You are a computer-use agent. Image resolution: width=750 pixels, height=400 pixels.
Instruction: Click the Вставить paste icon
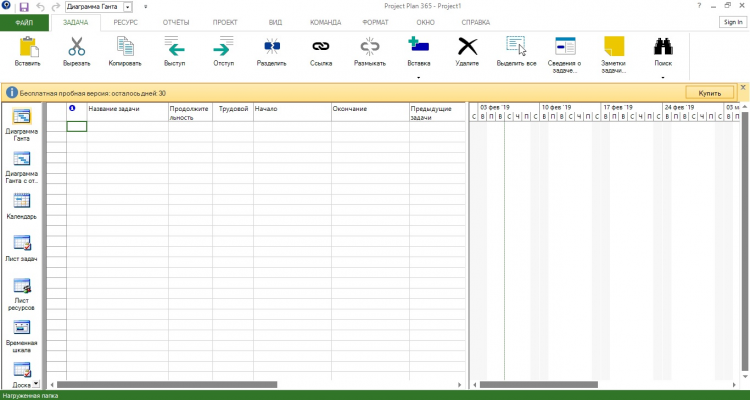28,47
